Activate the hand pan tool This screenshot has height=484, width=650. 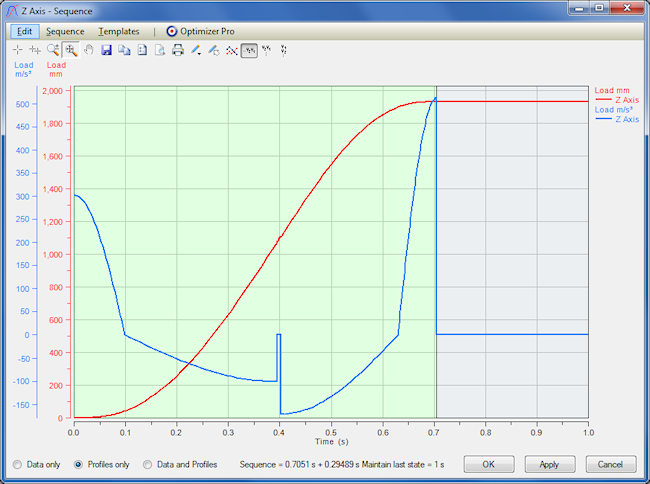click(88, 50)
